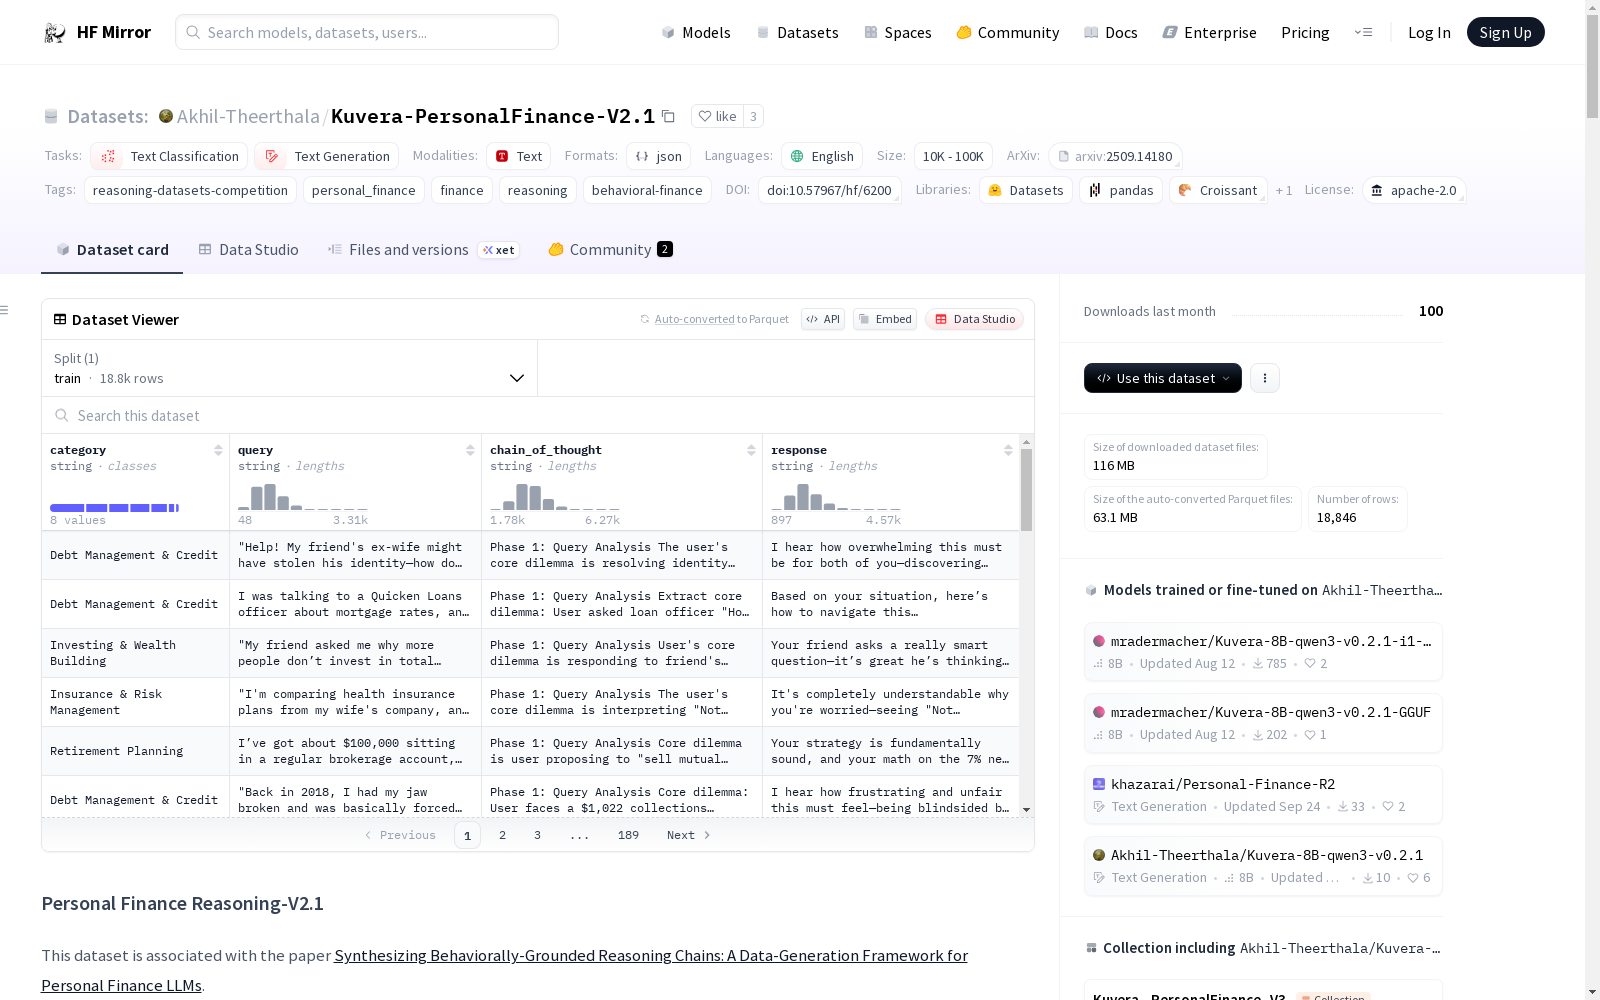Click the apache-2.0 license tag
Viewport: 1600px width, 1000px height.
click(x=1414, y=190)
